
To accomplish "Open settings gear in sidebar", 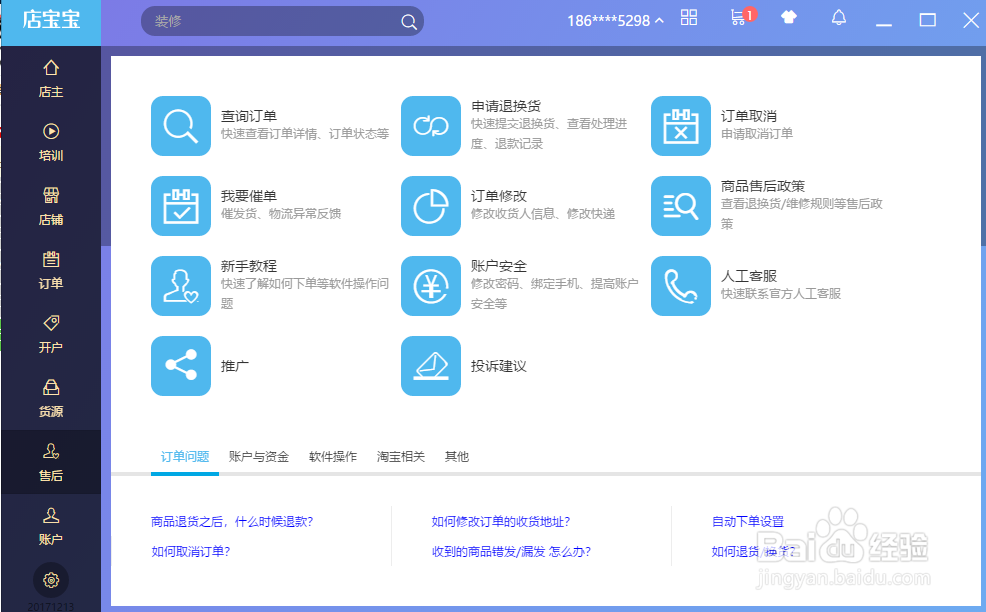I will pyautogui.click(x=51, y=580).
